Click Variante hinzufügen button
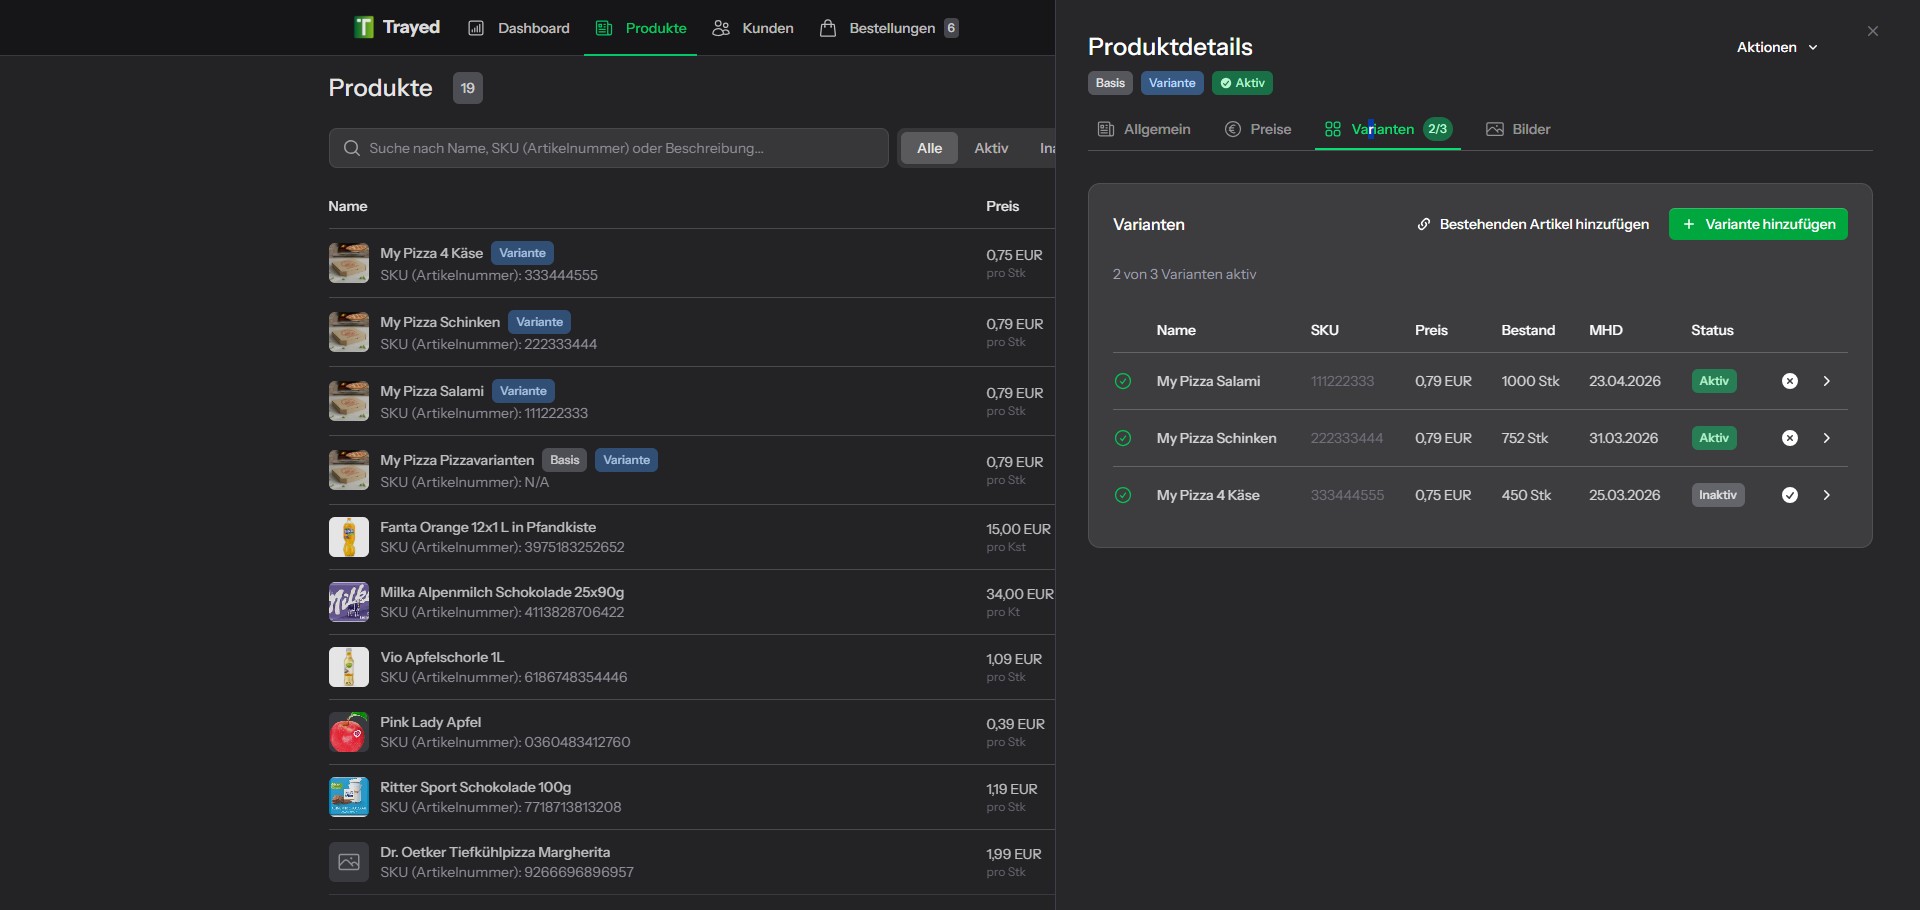This screenshot has width=1920, height=910. coord(1758,224)
